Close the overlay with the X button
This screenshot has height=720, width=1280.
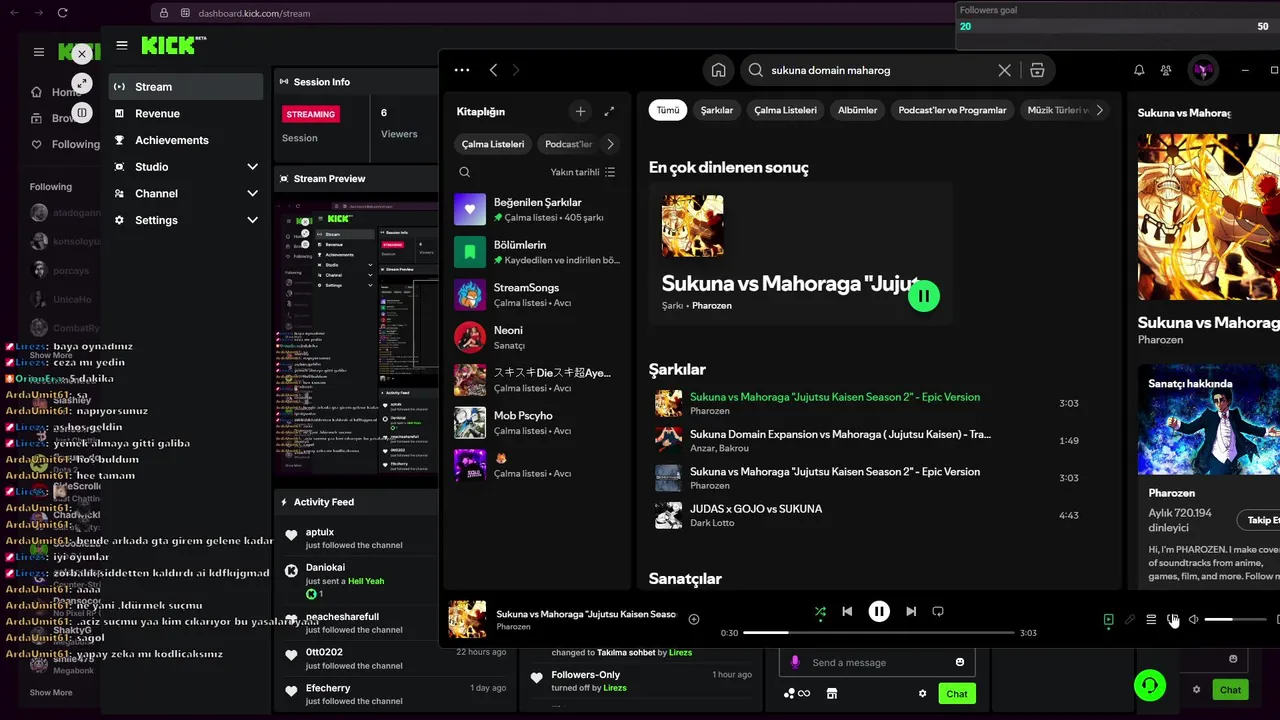[x=82, y=54]
